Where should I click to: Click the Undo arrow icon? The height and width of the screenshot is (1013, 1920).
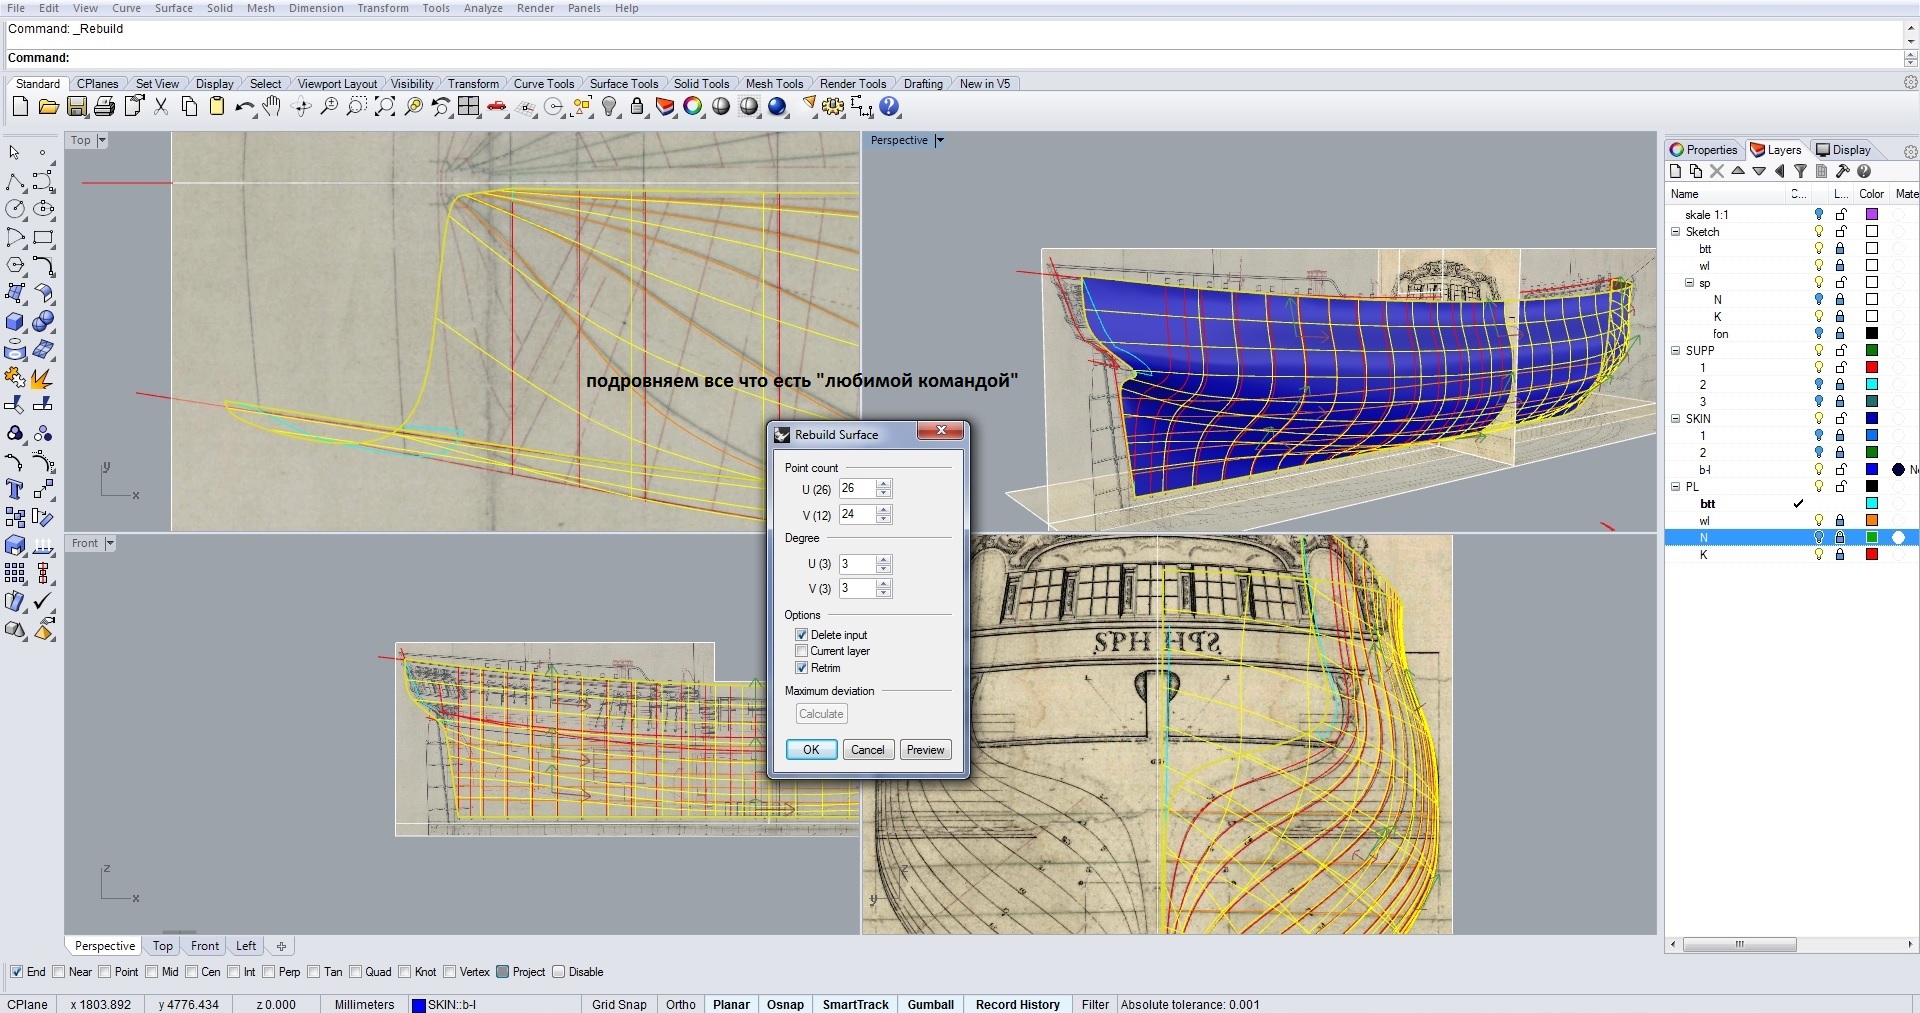[x=243, y=107]
